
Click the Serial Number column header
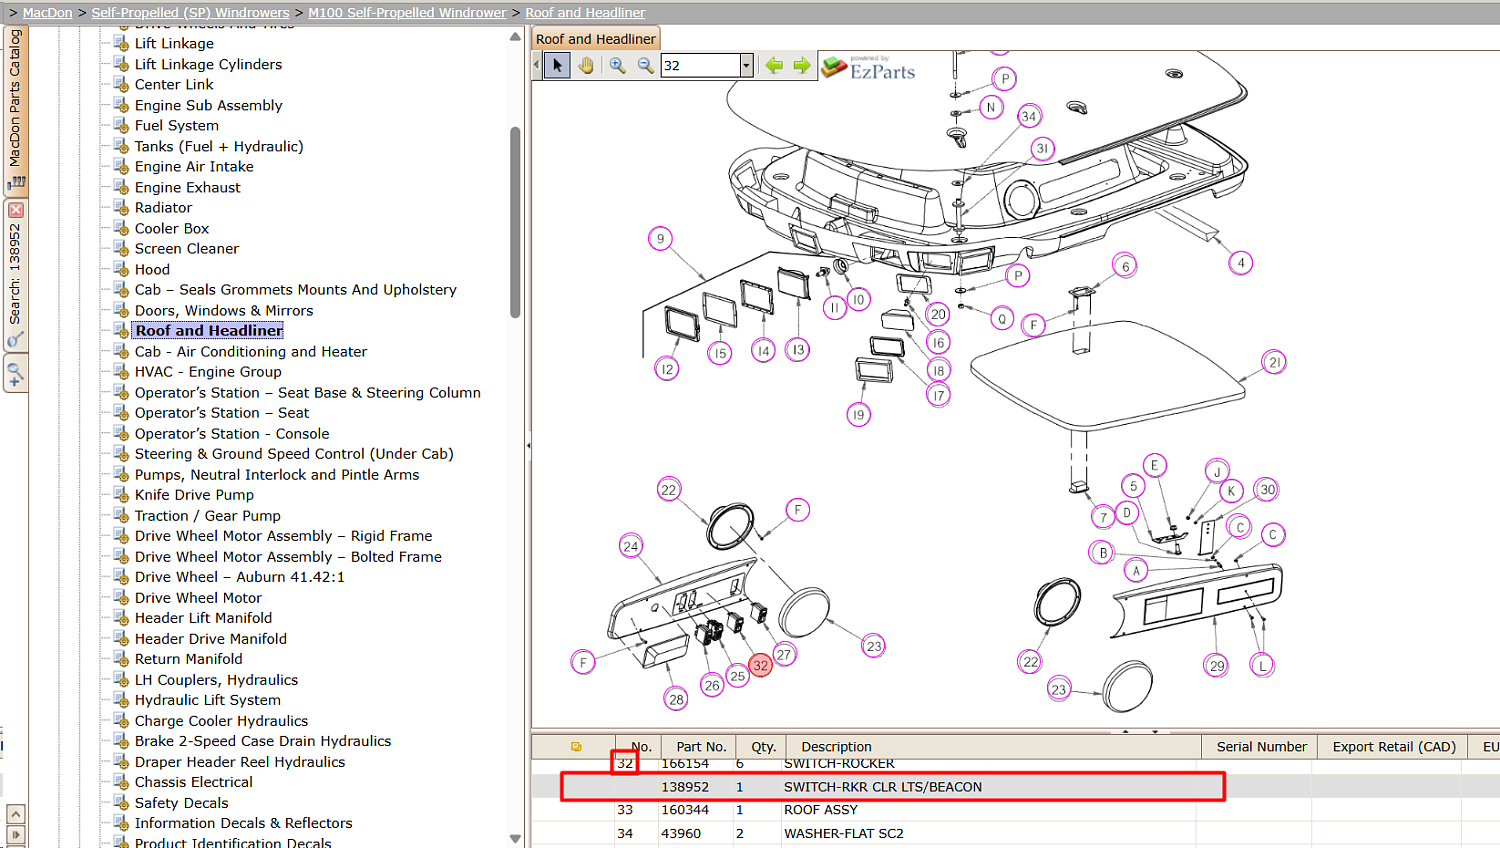coord(1261,746)
